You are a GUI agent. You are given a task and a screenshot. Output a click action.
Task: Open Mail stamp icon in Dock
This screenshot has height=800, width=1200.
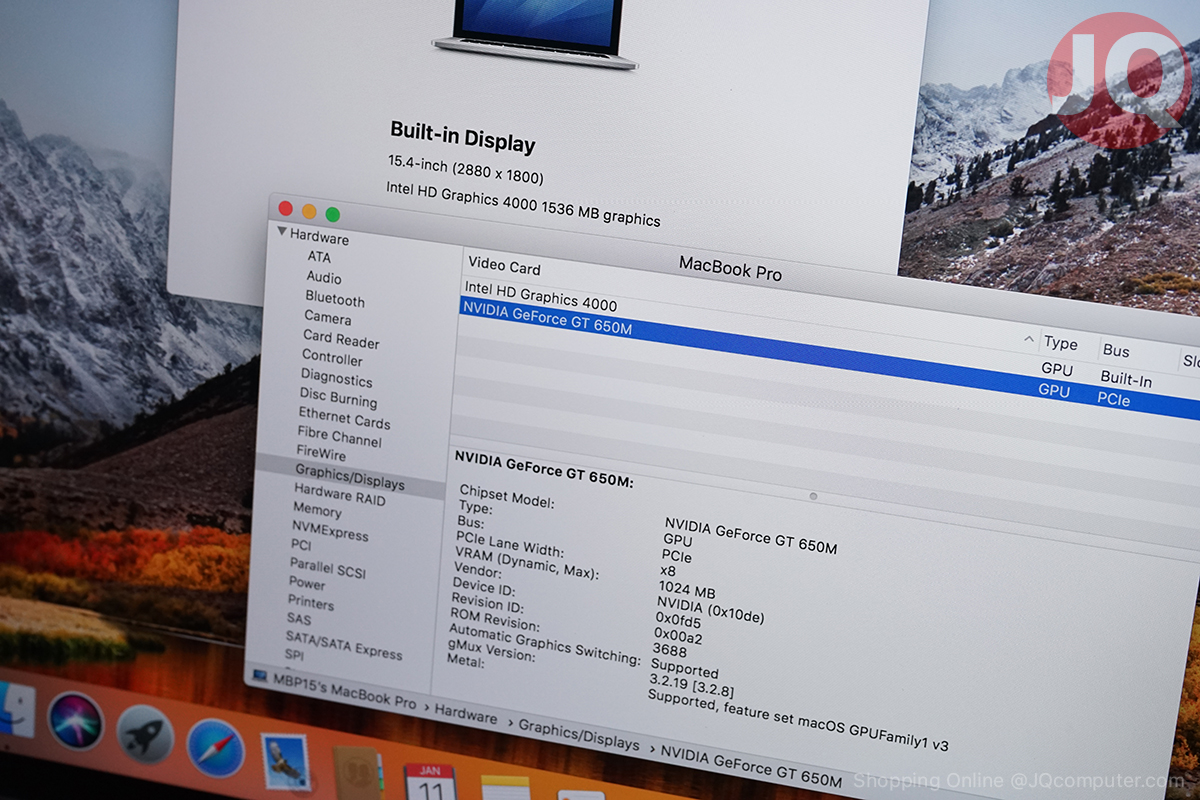click(x=286, y=762)
